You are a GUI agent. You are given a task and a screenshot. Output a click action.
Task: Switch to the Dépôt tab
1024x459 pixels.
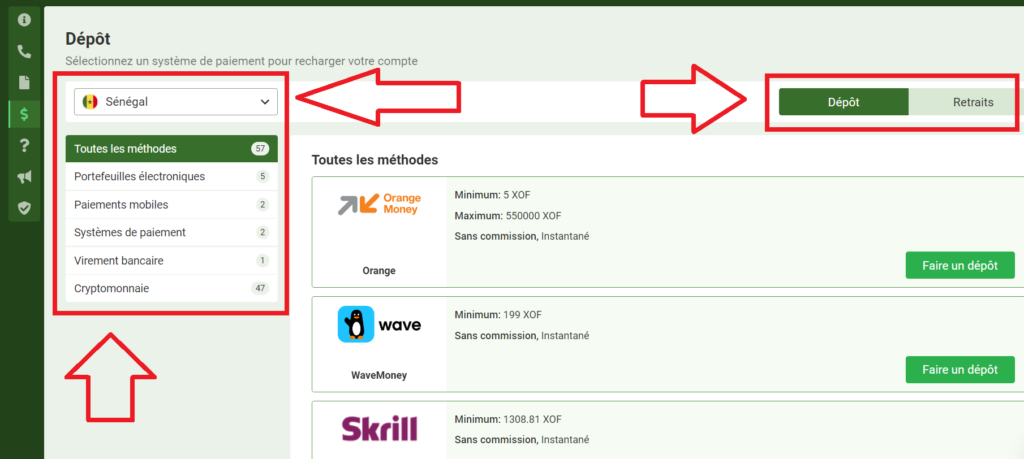(843, 102)
